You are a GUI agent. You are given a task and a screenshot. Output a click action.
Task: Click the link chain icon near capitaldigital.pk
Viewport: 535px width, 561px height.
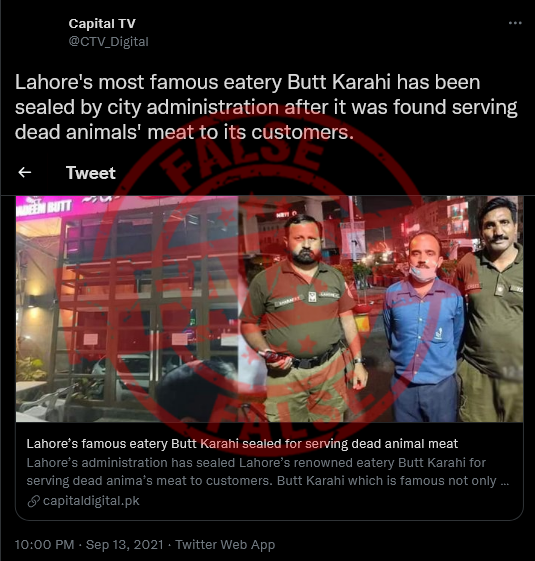[33, 501]
